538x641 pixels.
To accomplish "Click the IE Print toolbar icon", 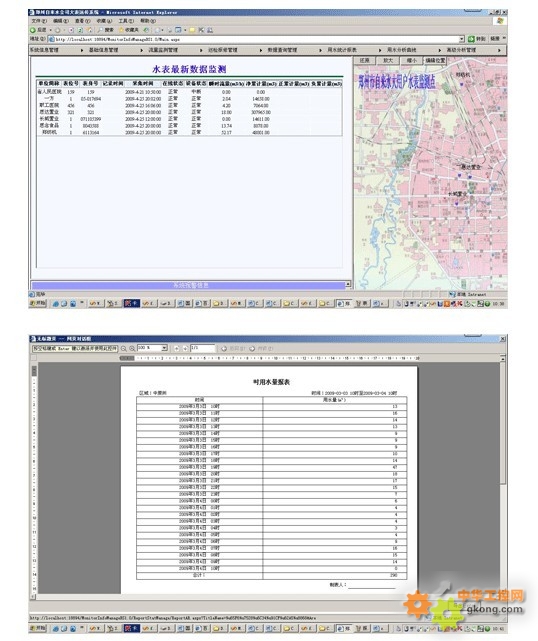I will click(x=170, y=30).
